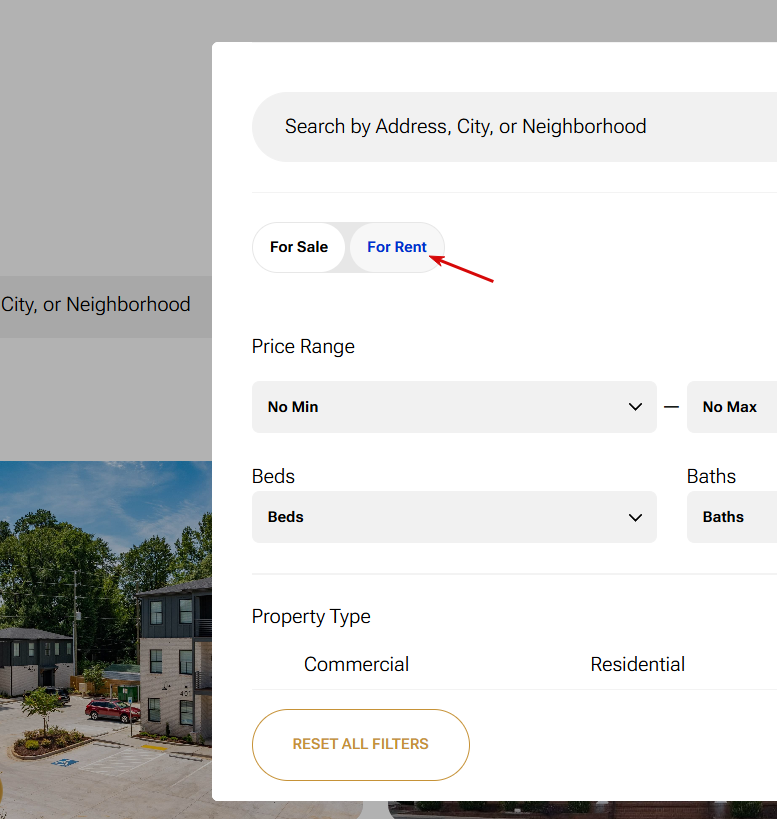This screenshot has height=819, width=777.
Task: Click the chevron arrow on No Min
Action: tap(635, 407)
